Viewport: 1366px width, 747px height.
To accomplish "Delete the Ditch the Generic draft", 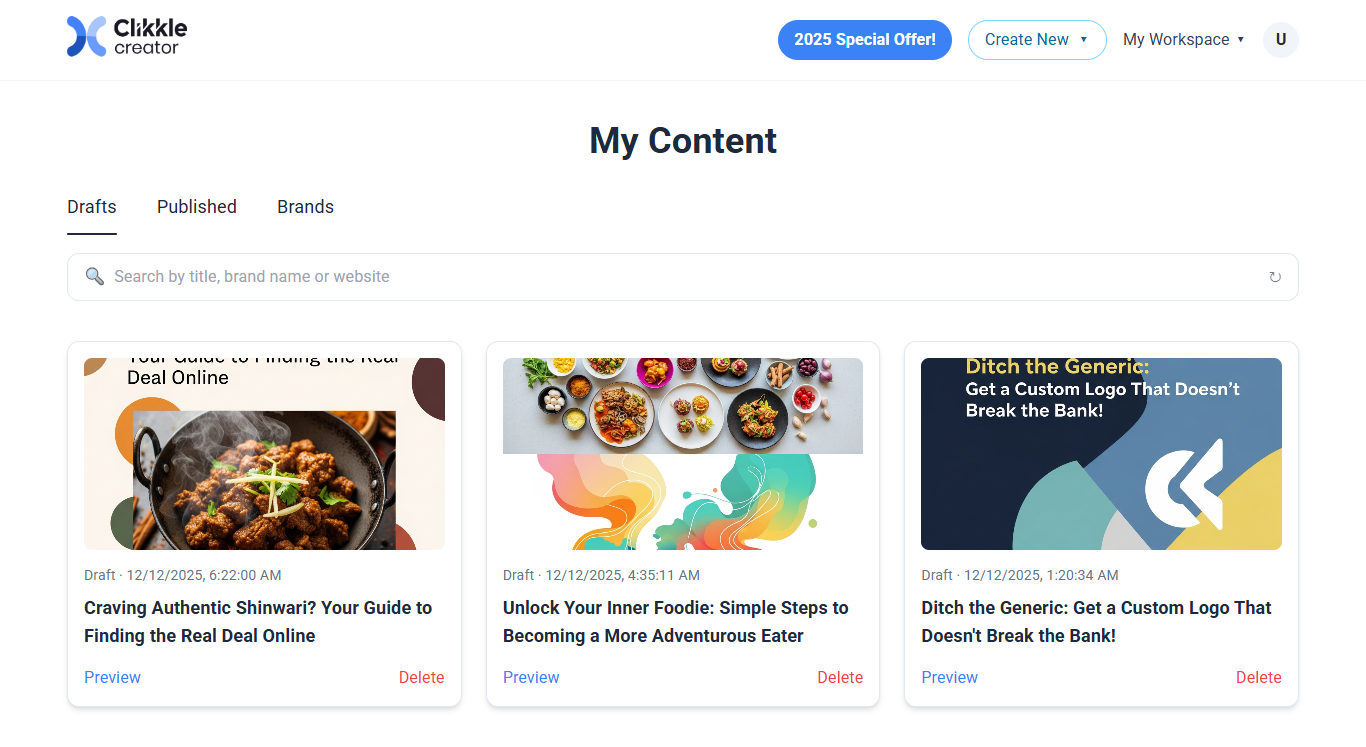I will click(1258, 677).
